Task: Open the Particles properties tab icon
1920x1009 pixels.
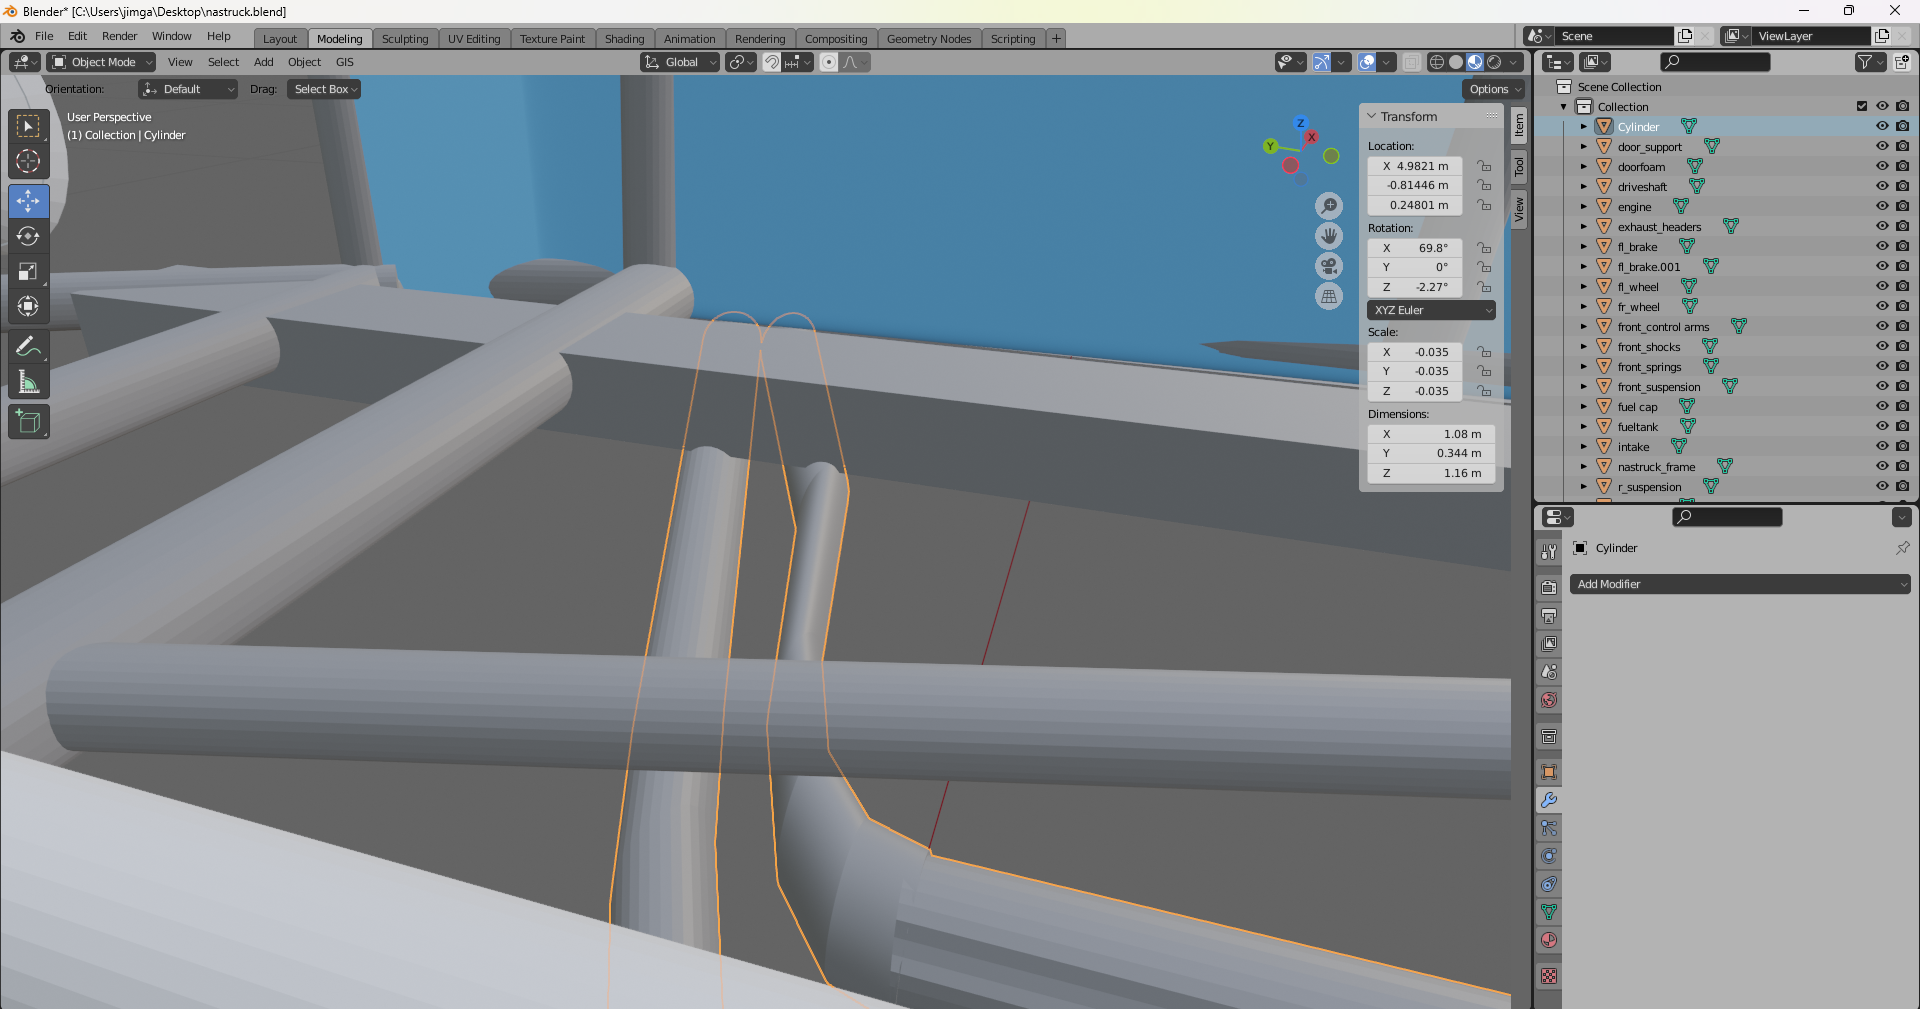Action: [1549, 828]
